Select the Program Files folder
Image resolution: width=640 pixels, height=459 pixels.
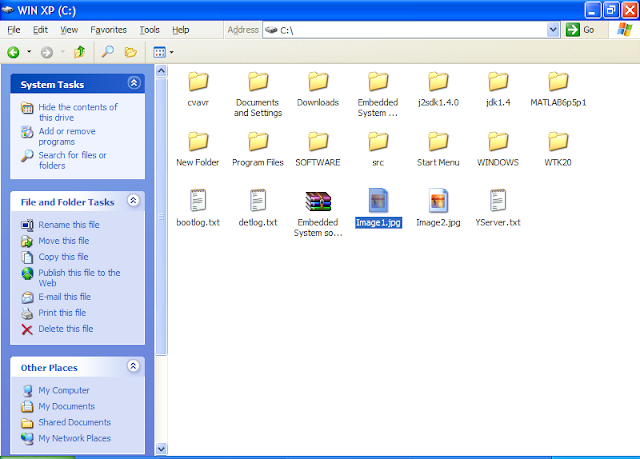click(x=258, y=149)
